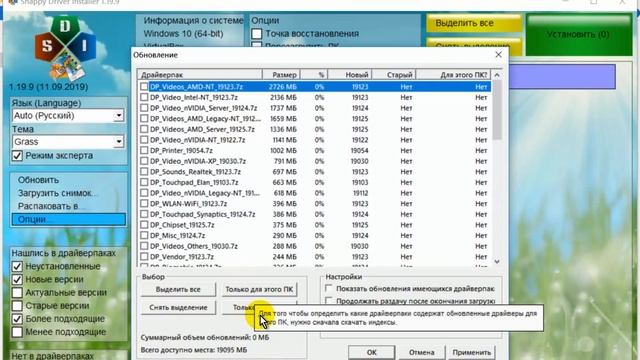The width and height of the screenshot is (640, 360).
Task: Click Только для этого ПК button
Action: pyautogui.click(x=259, y=289)
